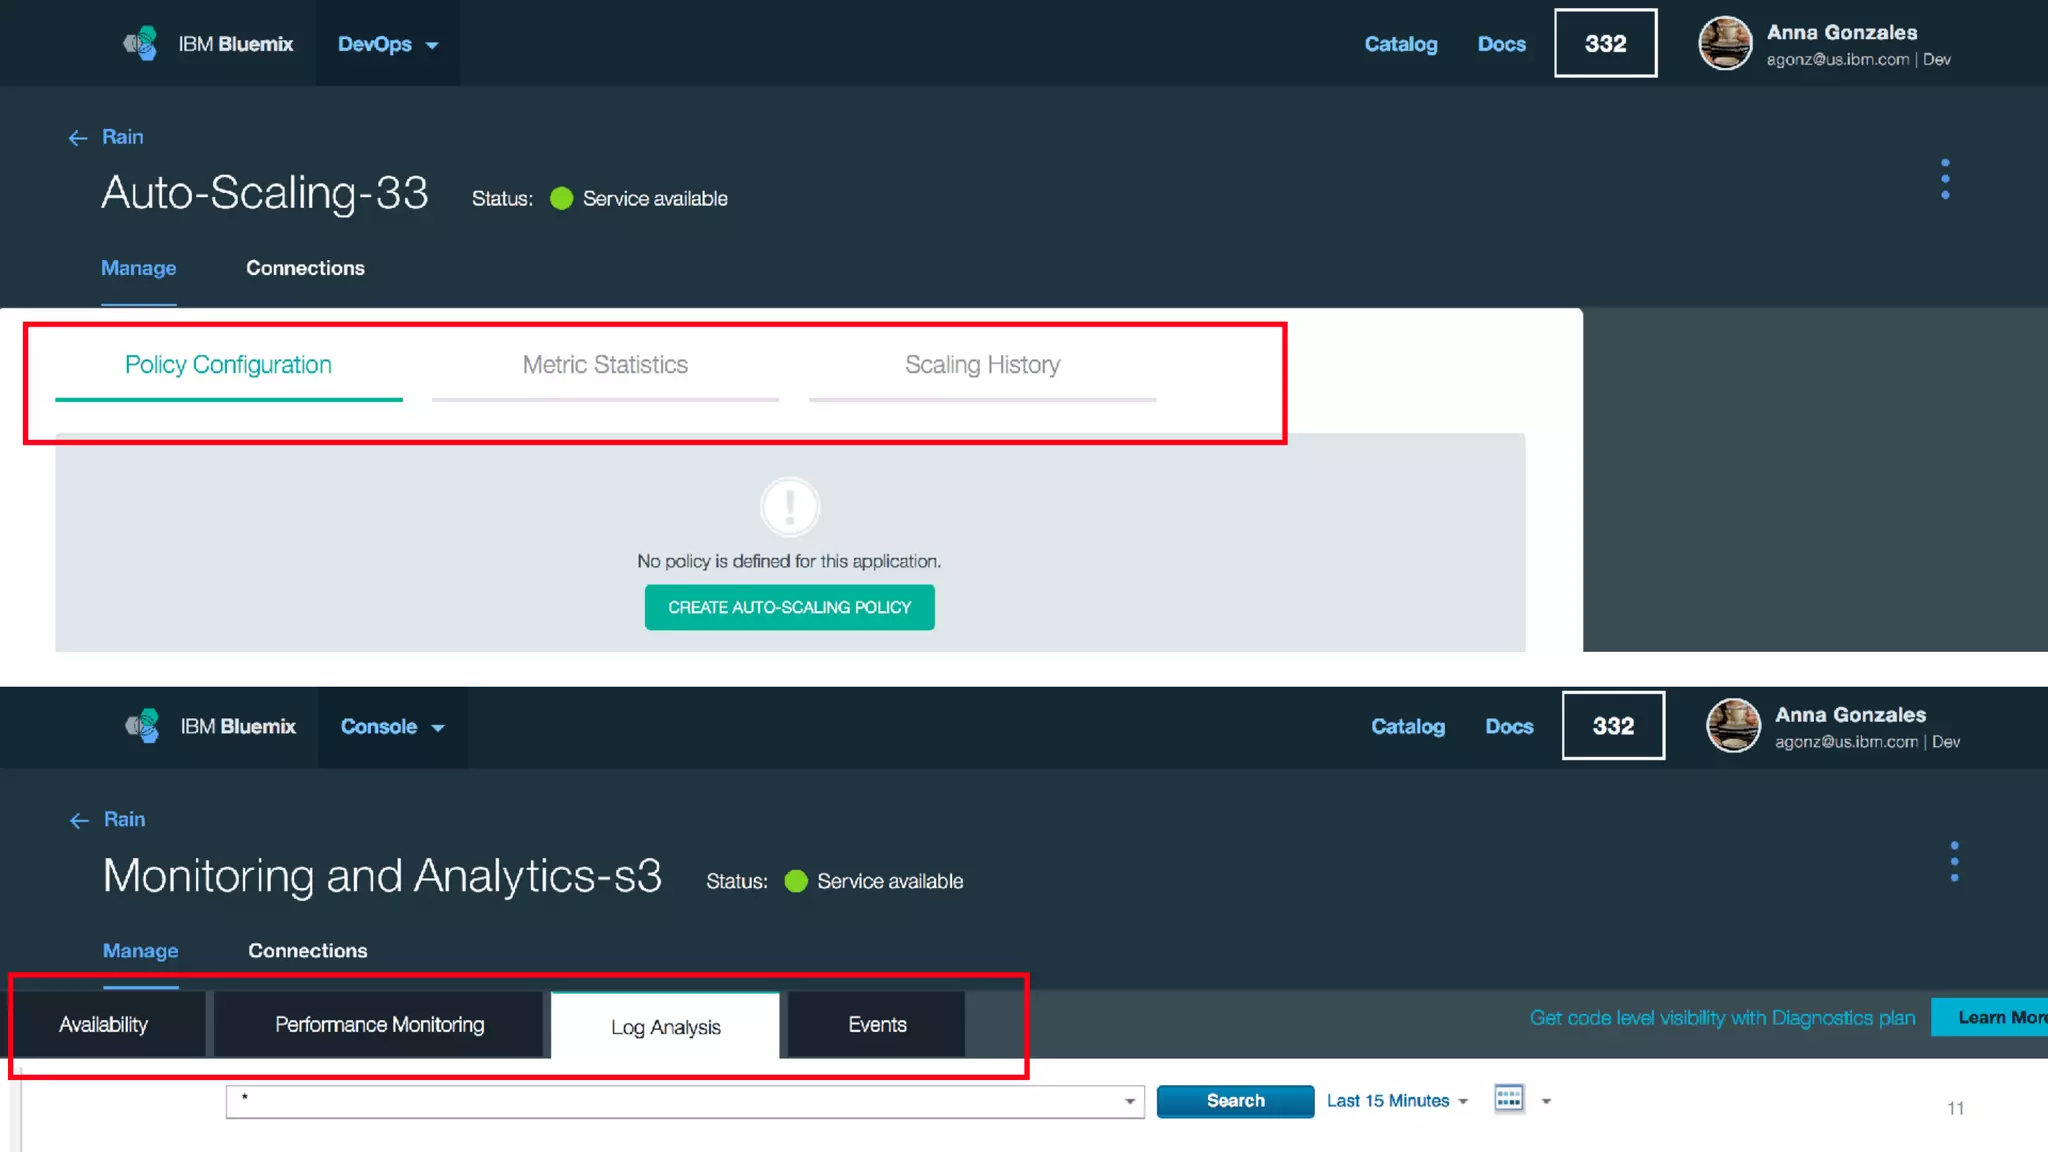Expand the small arrow beside the calendar icon
Image resolution: width=2048 pixels, height=1152 pixels.
pyautogui.click(x=1546, y=1101)
